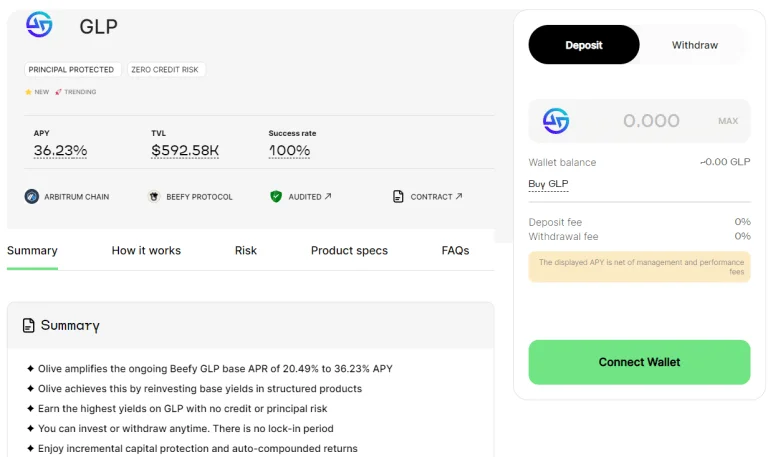The width and height of the screenshot is (773, 457).
Task: Click the GLP vault logo beside the title
Action: pos(39,24)
